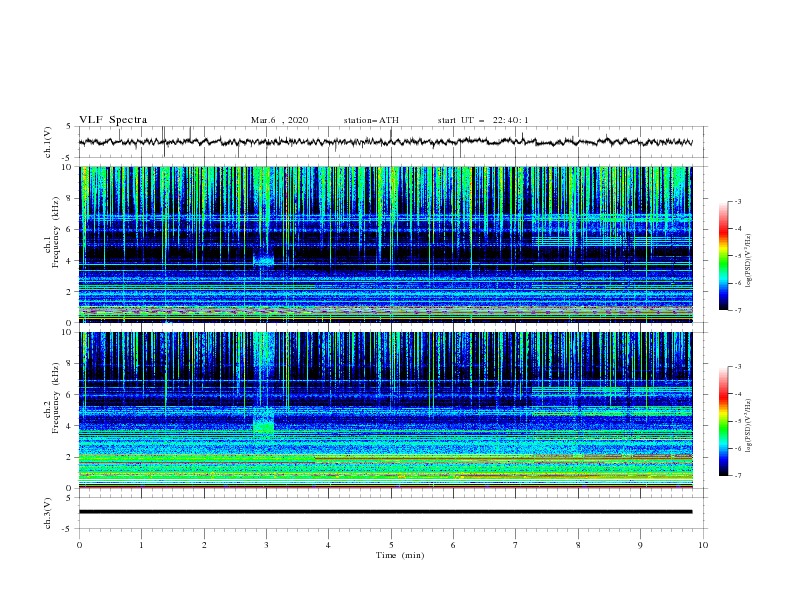The width and height of the screenshot is (792, 612).
Task: Click the "VLF Spectra" plot title
Action: [x=113, y=120]
